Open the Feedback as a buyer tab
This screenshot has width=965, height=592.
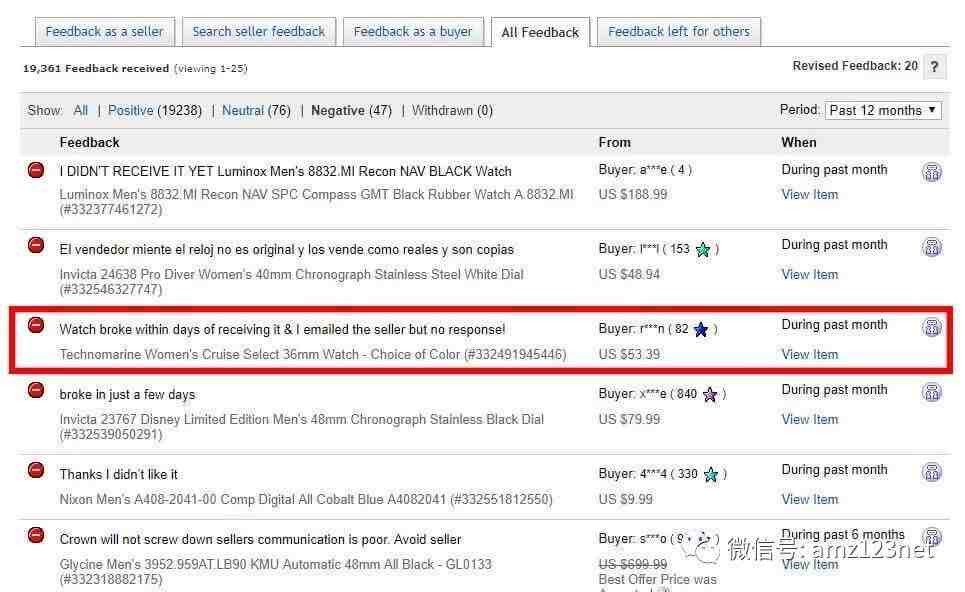(x=413, y=31)
